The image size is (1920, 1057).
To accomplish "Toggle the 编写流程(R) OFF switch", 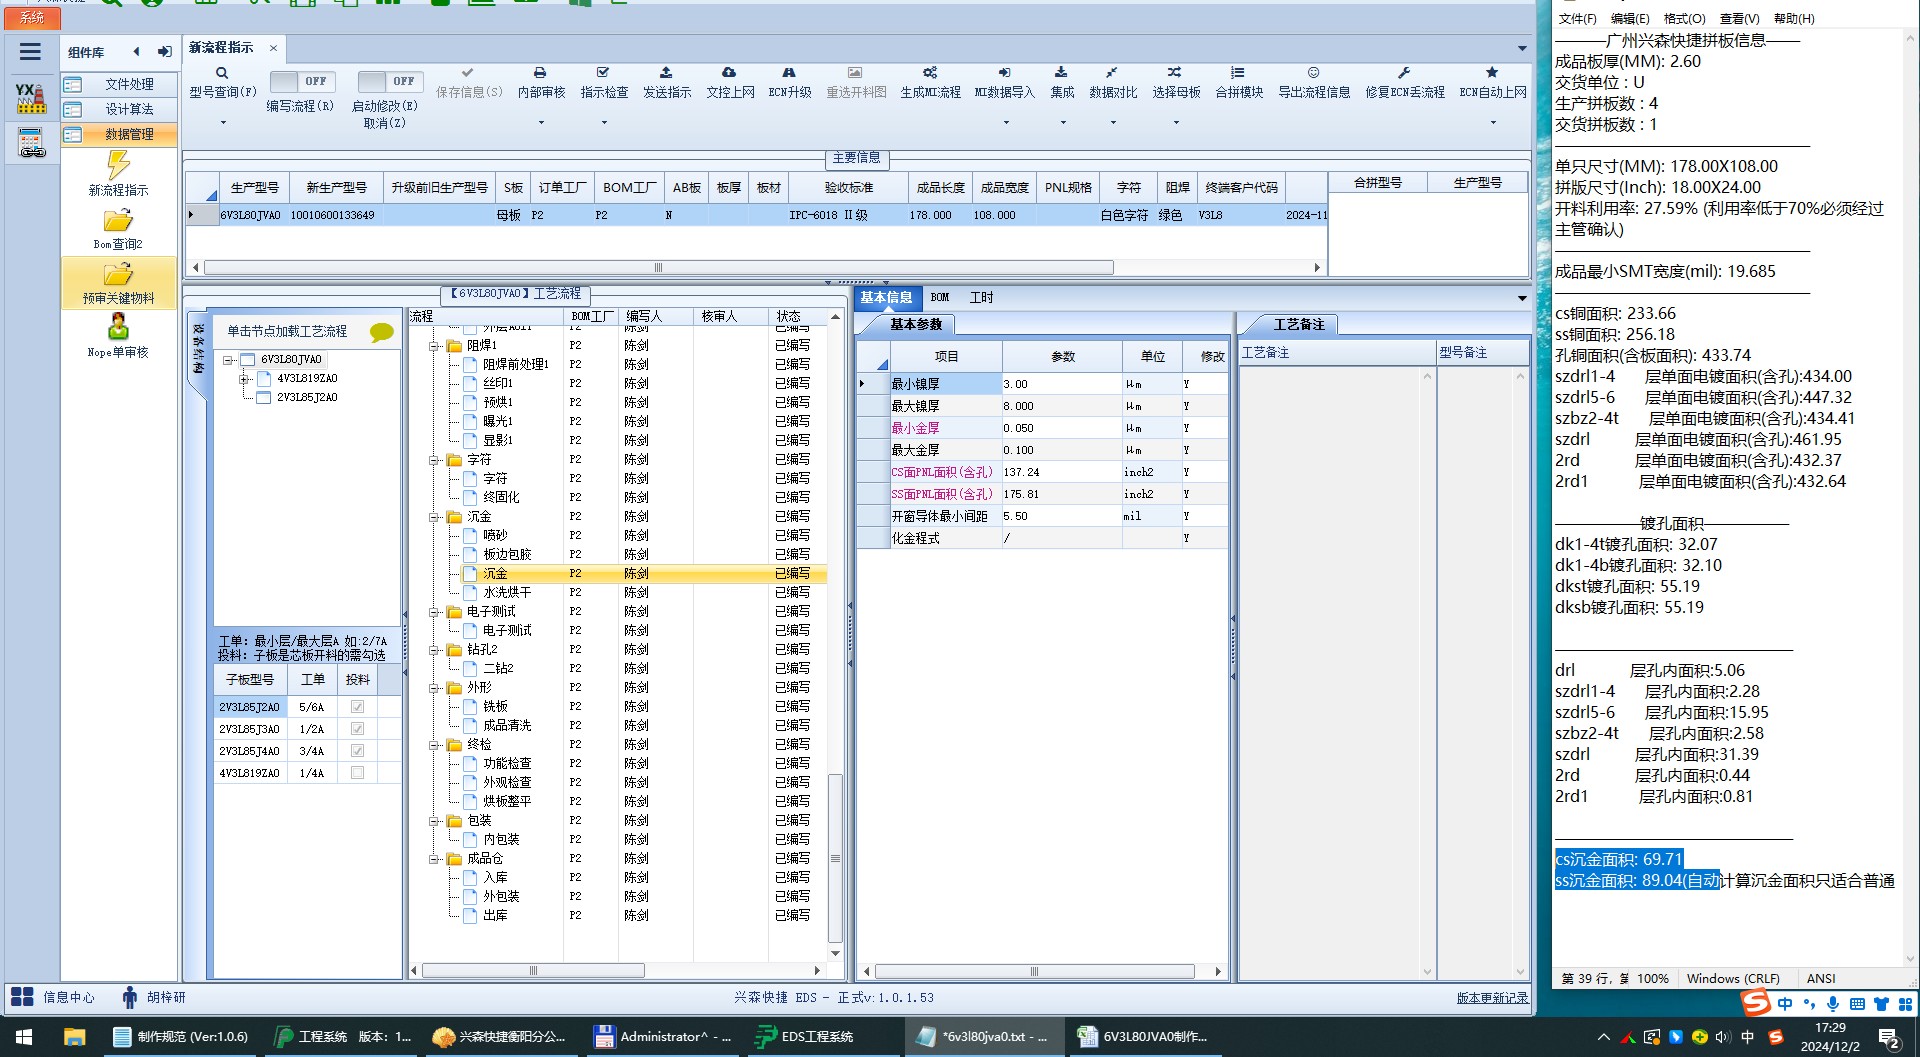I will coord(302,81).
